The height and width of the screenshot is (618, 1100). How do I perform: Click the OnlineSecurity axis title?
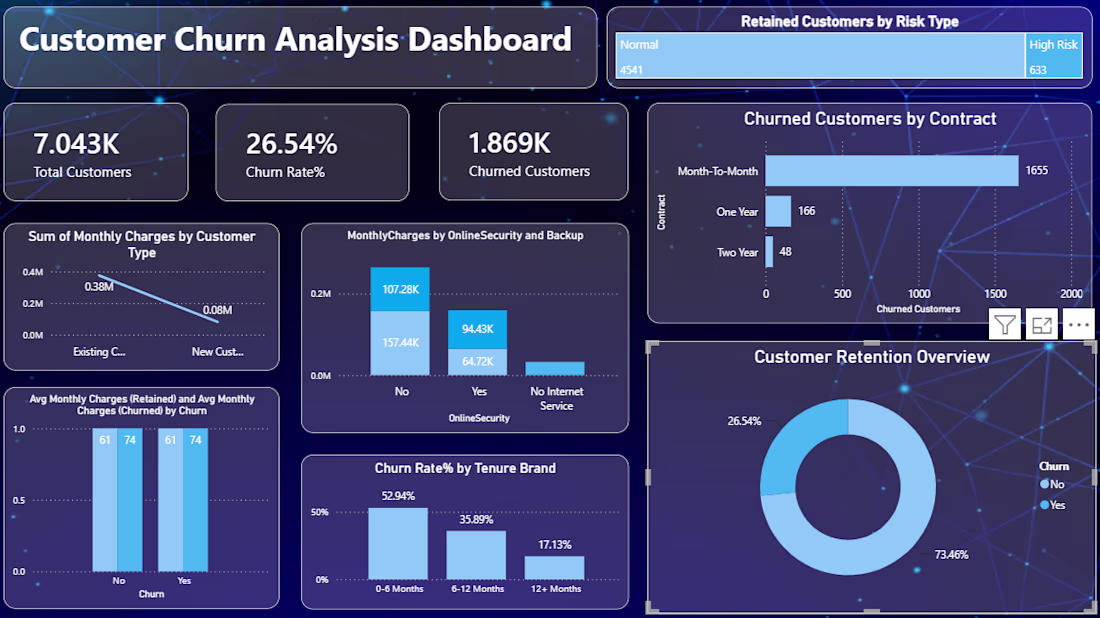pyautogui.click(x=479, y=418)
